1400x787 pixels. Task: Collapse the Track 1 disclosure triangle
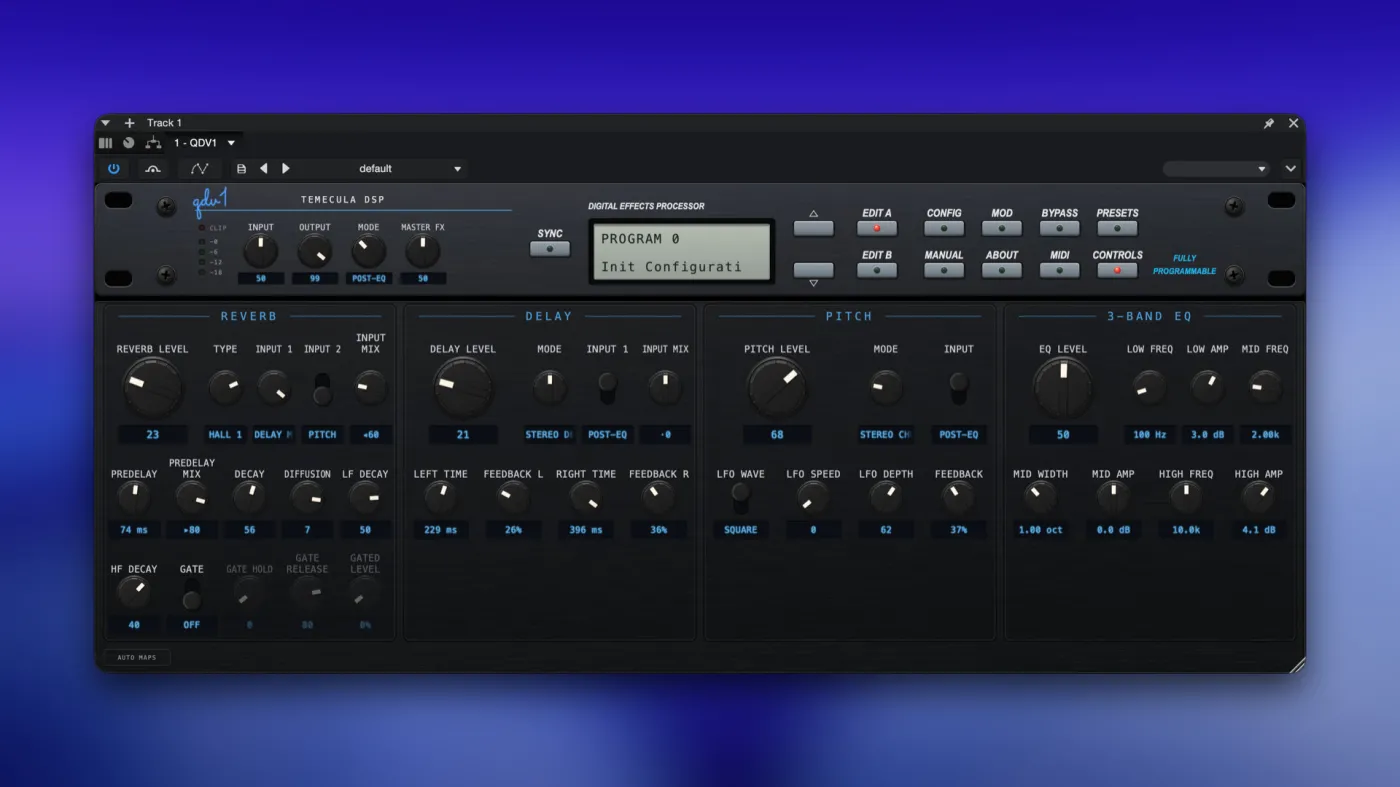tap(106, 123)
